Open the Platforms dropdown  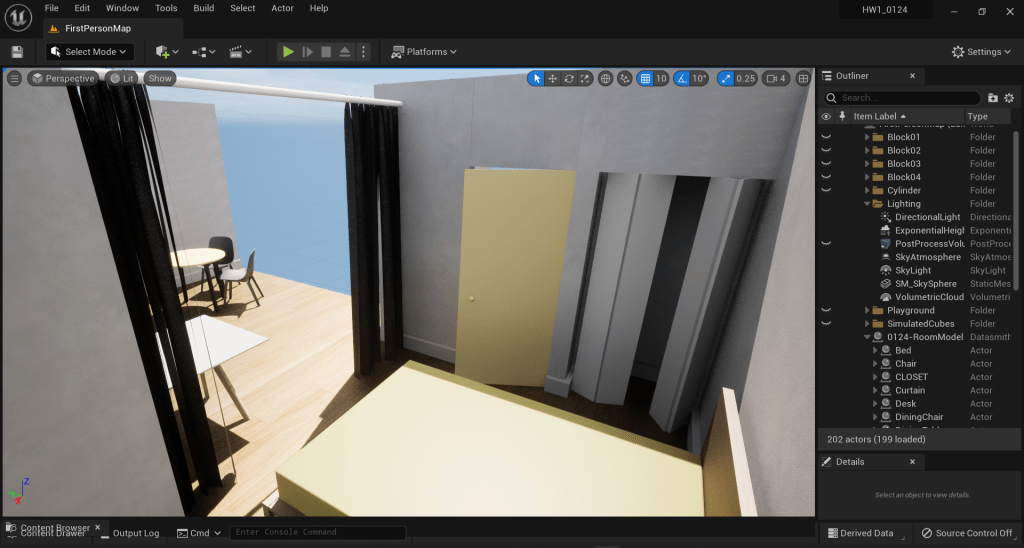coord(424,52)
